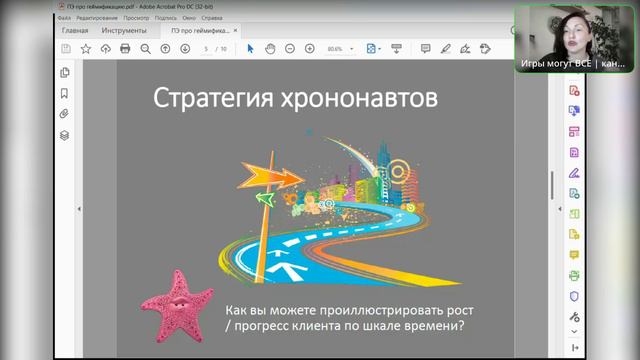Screen dimensions: 640x360
Task: Open Organize Pages tool in right pane
Action: click(574, 131)
